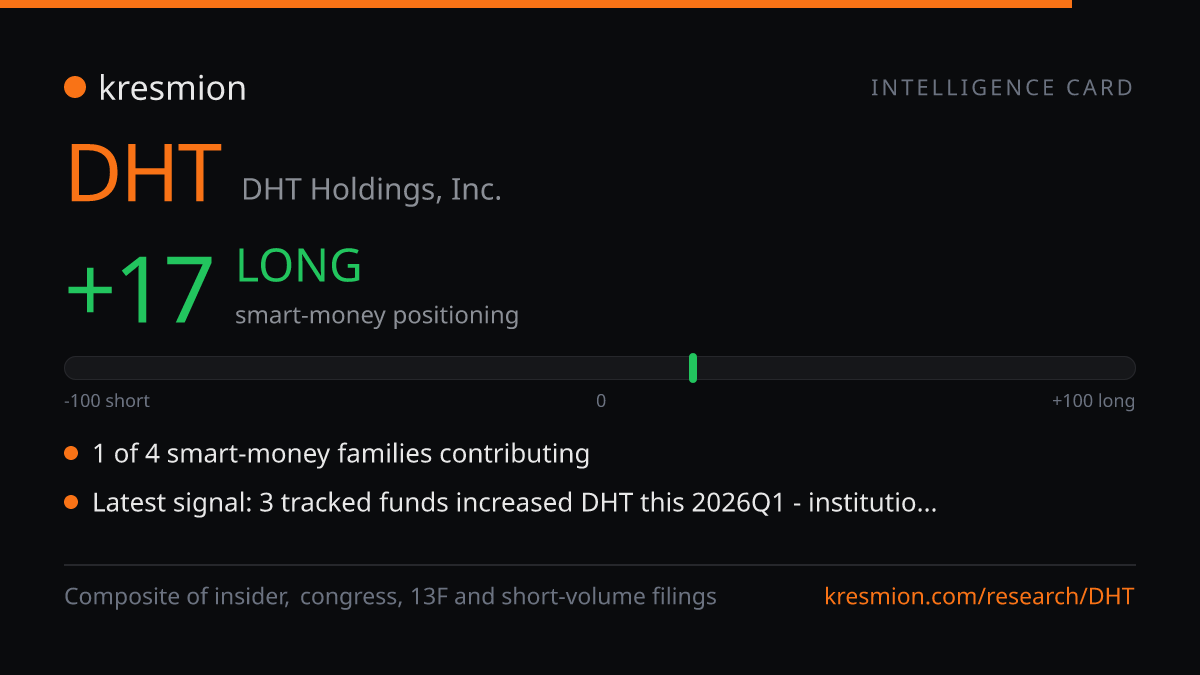Expand the truncated Latest signal text
1200x675 pixels.
tap(514, 502)
